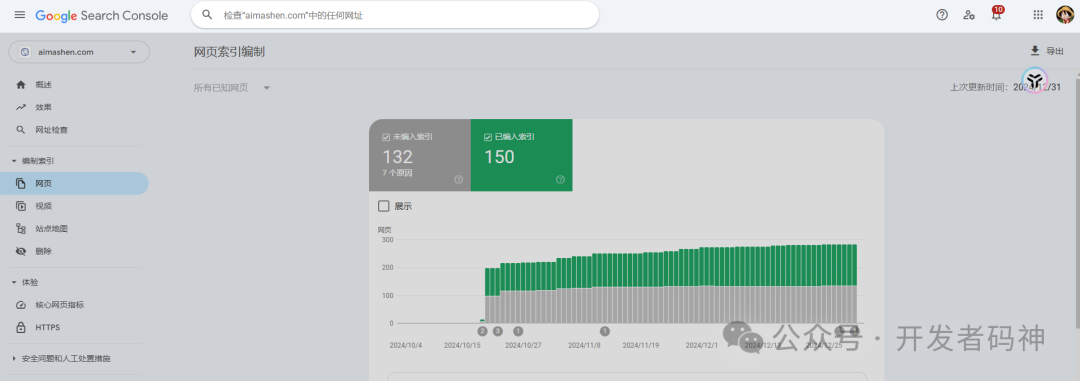This screenshot has height=381, width=1080.
Task: Click chart annotation marker labeled 2
Action: 482,331
